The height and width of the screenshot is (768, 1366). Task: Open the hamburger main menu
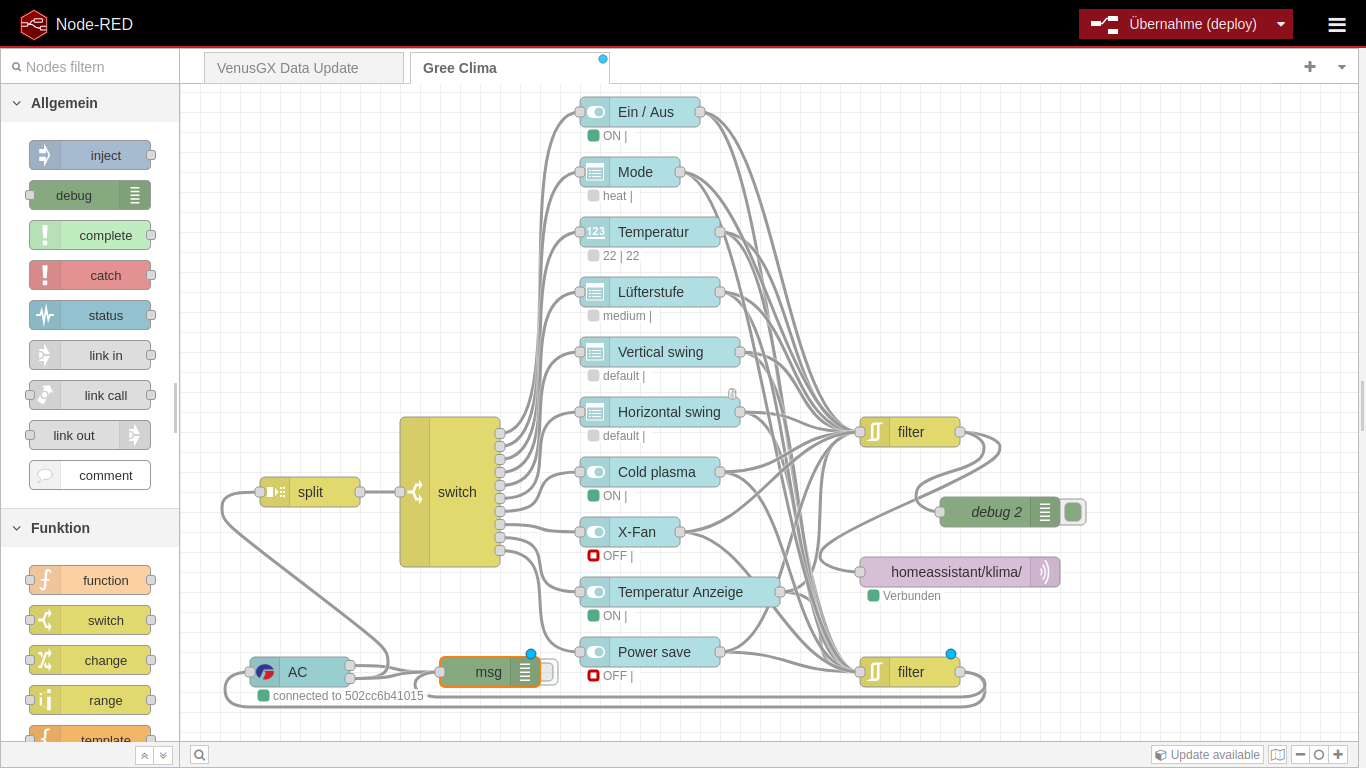(x=1336, y=25)
